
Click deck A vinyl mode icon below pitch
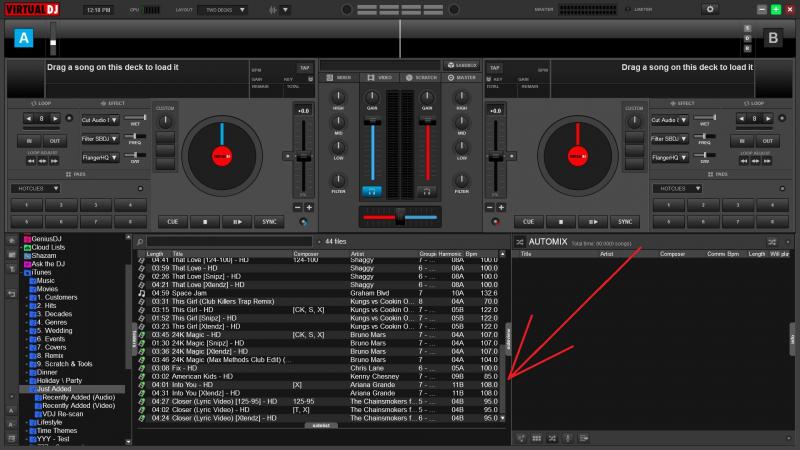tap(304, 221)
